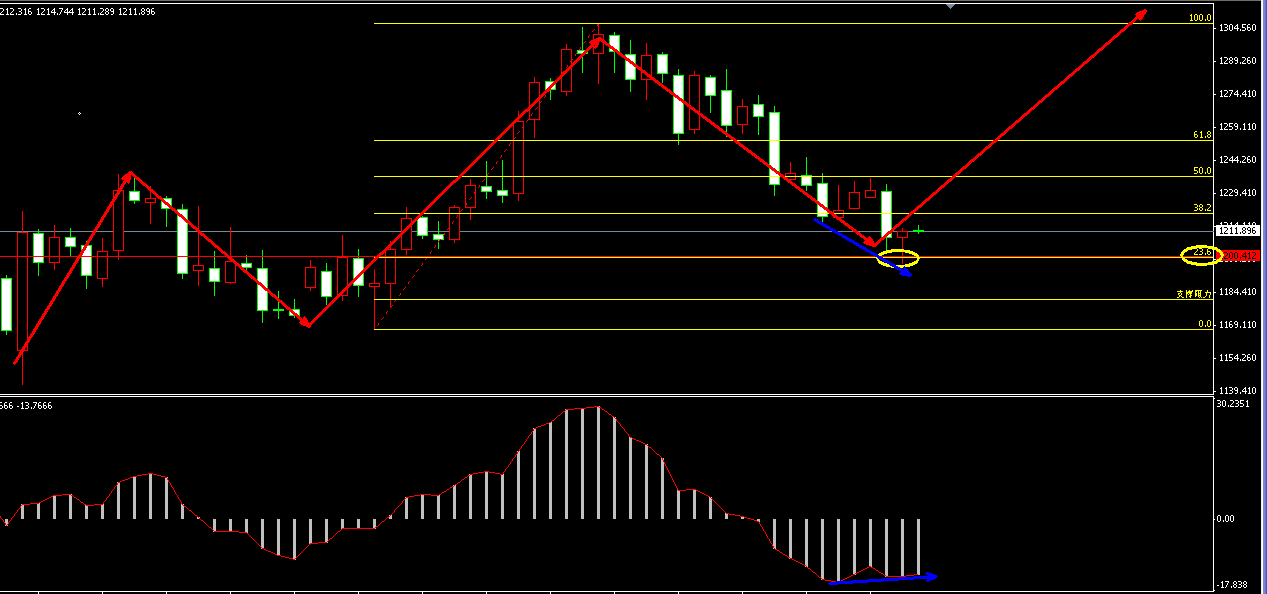This screenshot has width=1267, height=594.
Task: Click the OHLC price readout in top-left
Action: pos(78,11)
